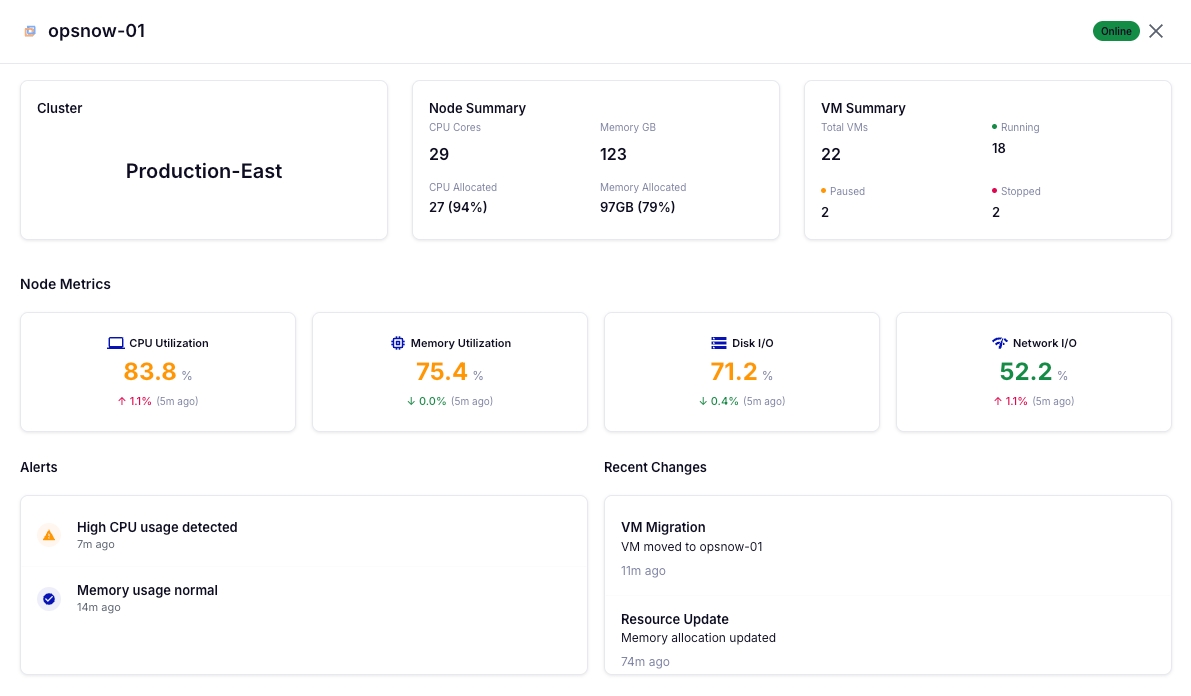Click the blue checkmark alert icon
The image size is (1191, 696).
[49, 599]
